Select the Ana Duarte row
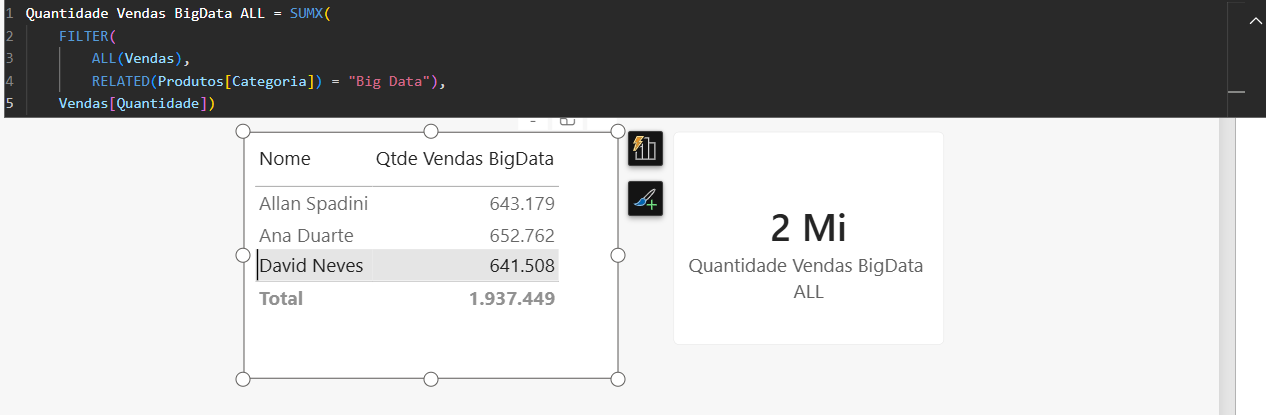This screenshot has height=415, width=1266. coord(407,235)
